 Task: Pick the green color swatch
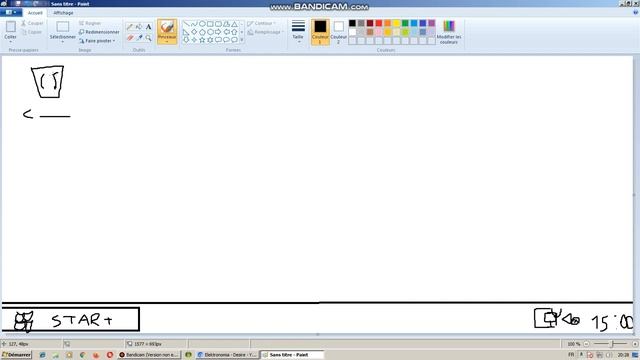pyautogui.click(x=405, y=23)
